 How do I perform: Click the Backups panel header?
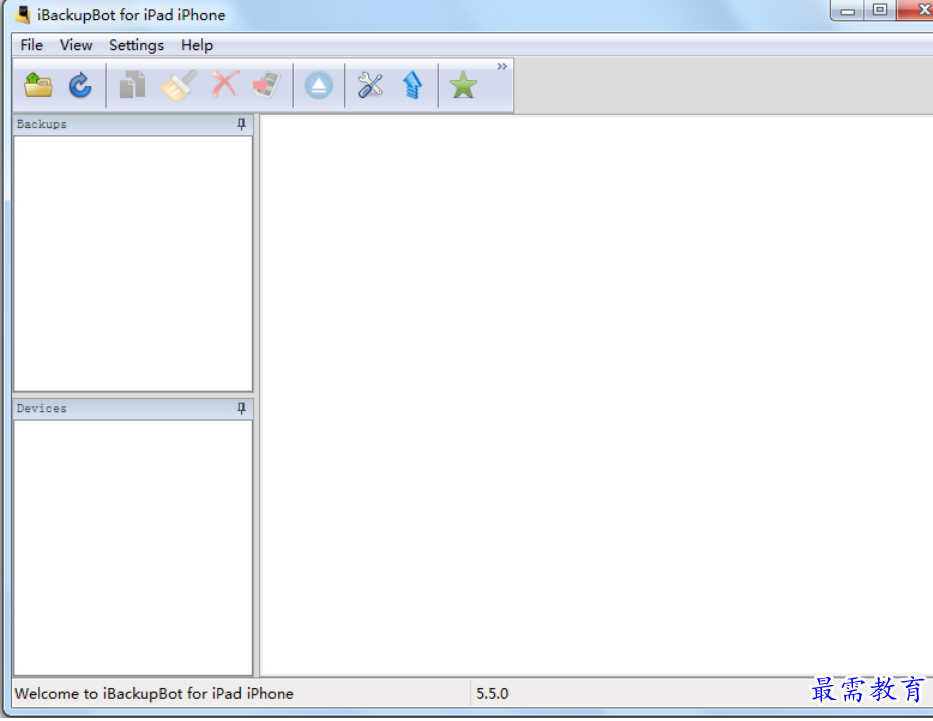(x=133, y=124)
